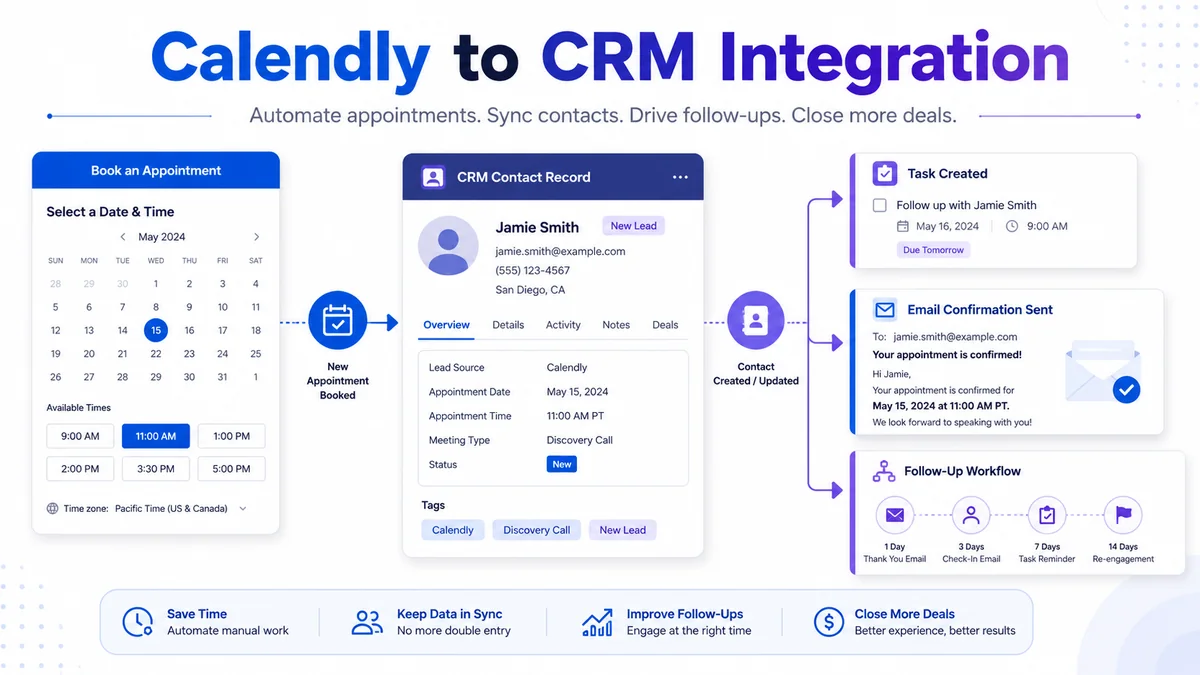Click the Contact Created / Updated icon
The width and height of the screenshot is (1200, 675).
(756, 322)
